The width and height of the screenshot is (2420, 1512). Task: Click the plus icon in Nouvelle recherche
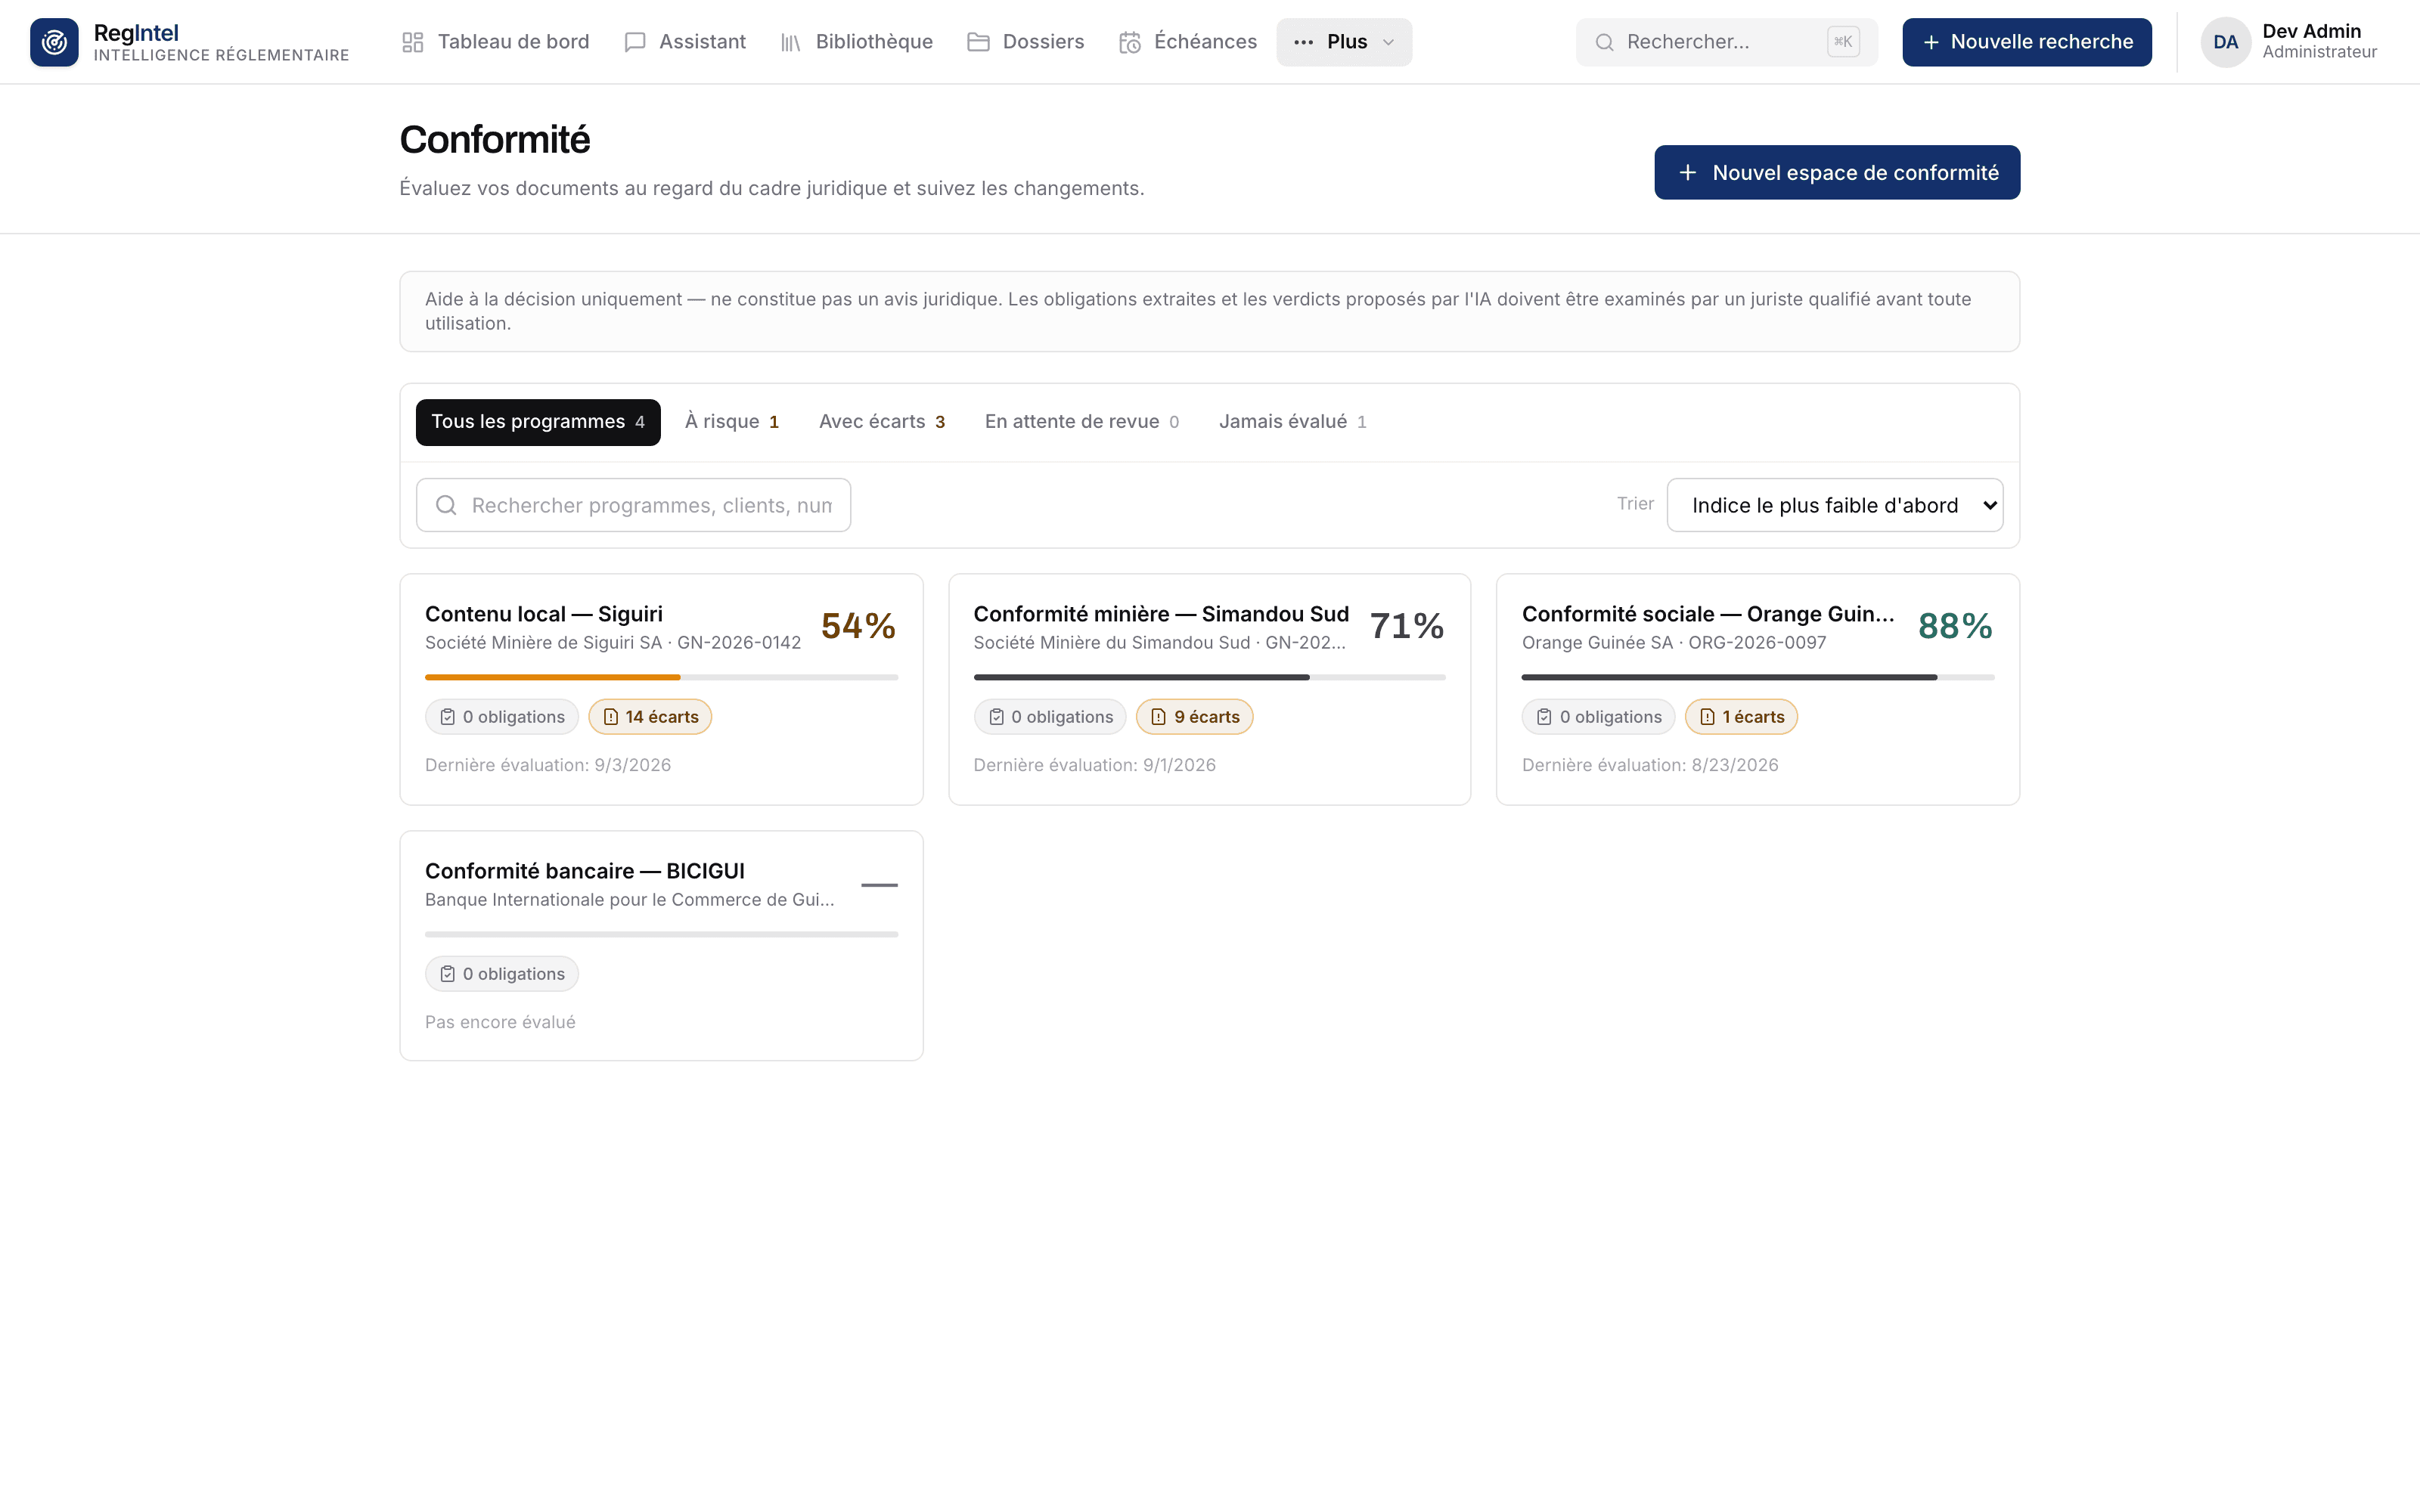1931,42
